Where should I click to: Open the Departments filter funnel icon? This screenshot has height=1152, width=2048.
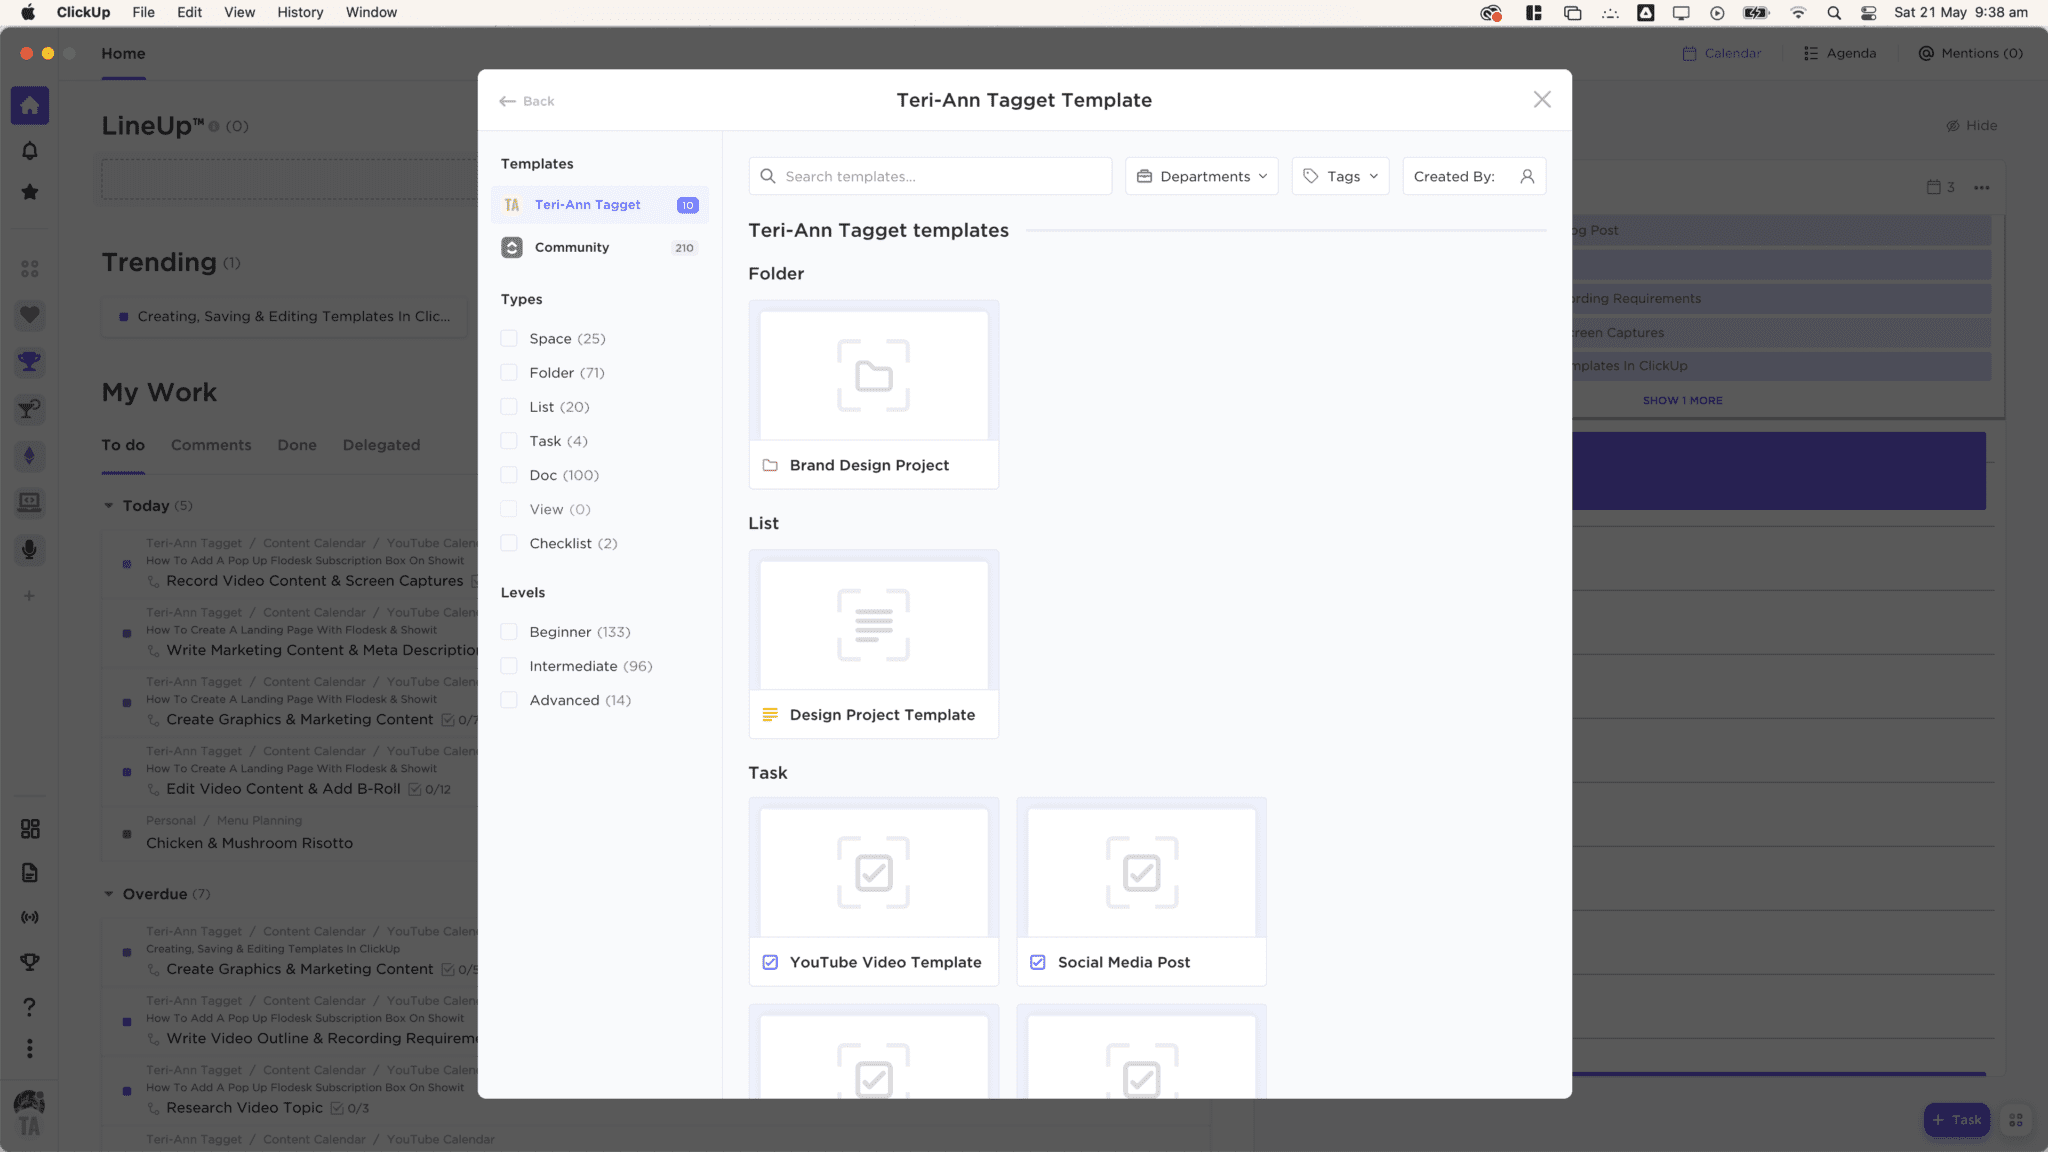tap(1145, 176)
